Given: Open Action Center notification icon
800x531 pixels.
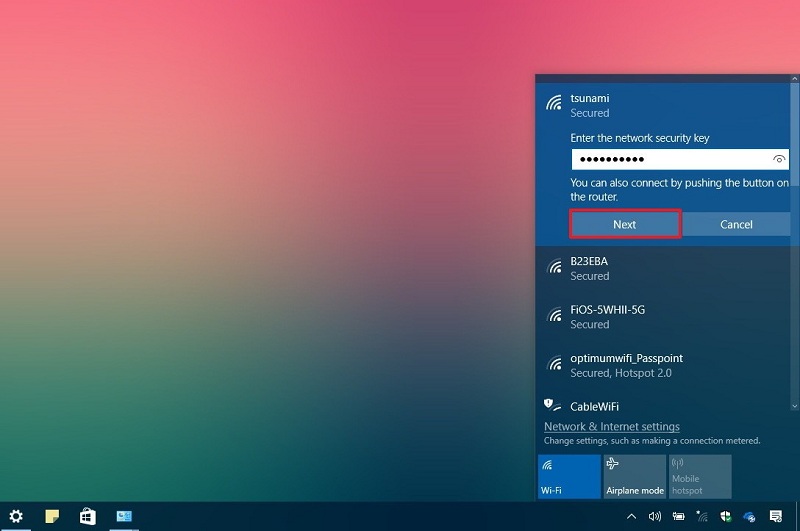Looking at the screenshot, I should coord(775,516).
